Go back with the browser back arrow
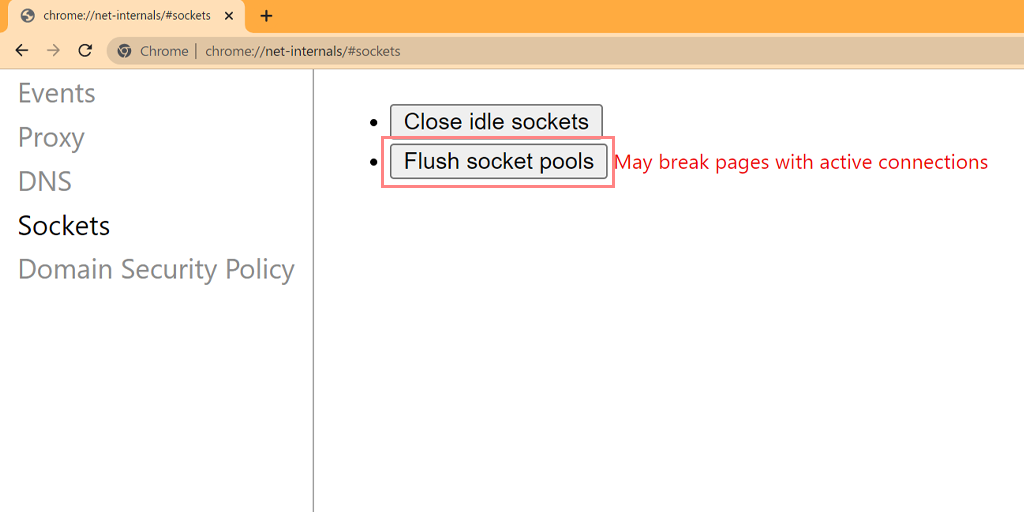The width and height of the screenshot is (1024, 512). point(22,51)
